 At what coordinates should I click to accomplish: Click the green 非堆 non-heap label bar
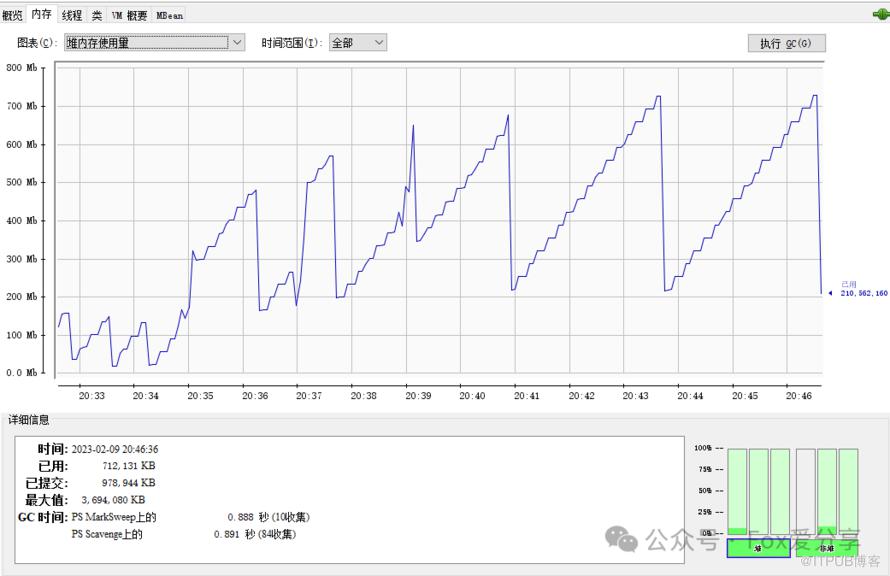tap(827, 548)
